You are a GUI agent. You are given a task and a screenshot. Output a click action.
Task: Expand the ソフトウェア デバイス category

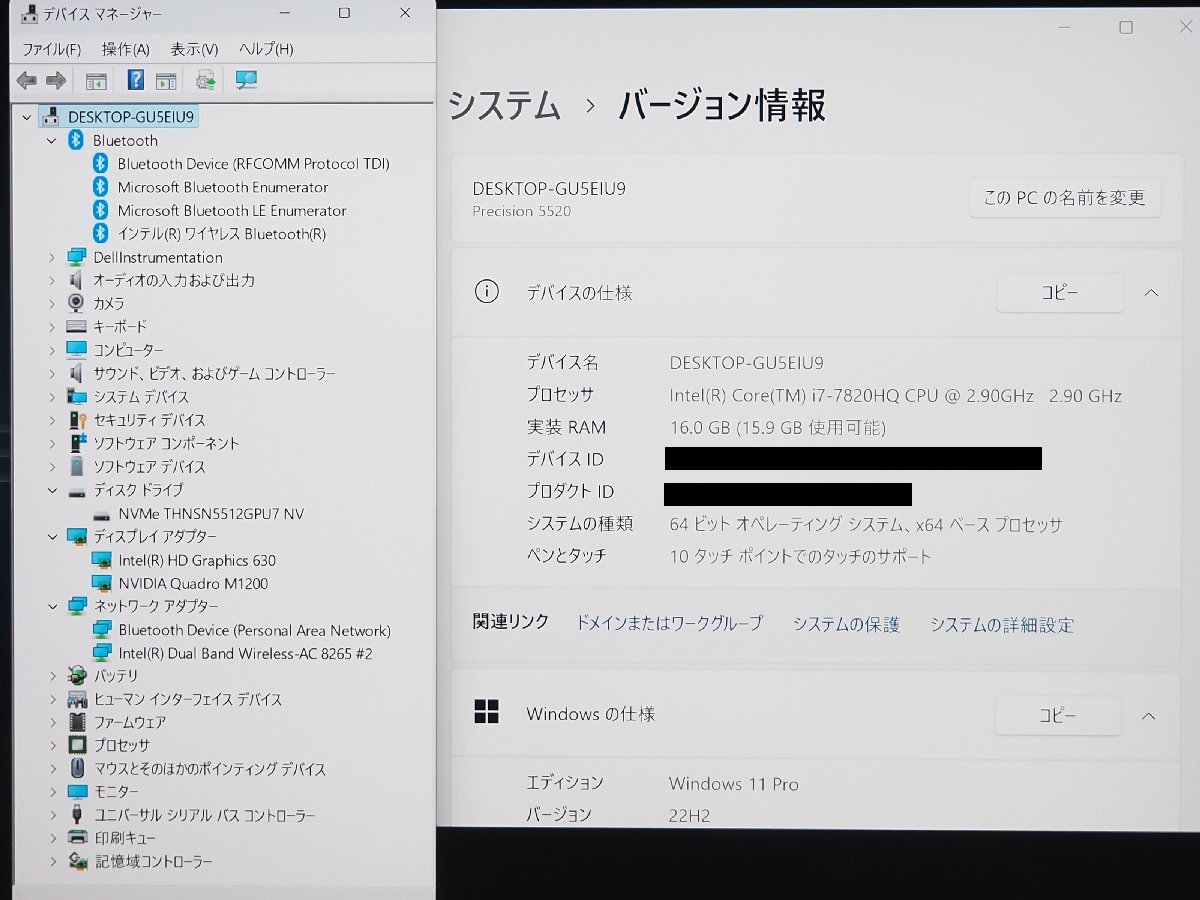(52, 467)
